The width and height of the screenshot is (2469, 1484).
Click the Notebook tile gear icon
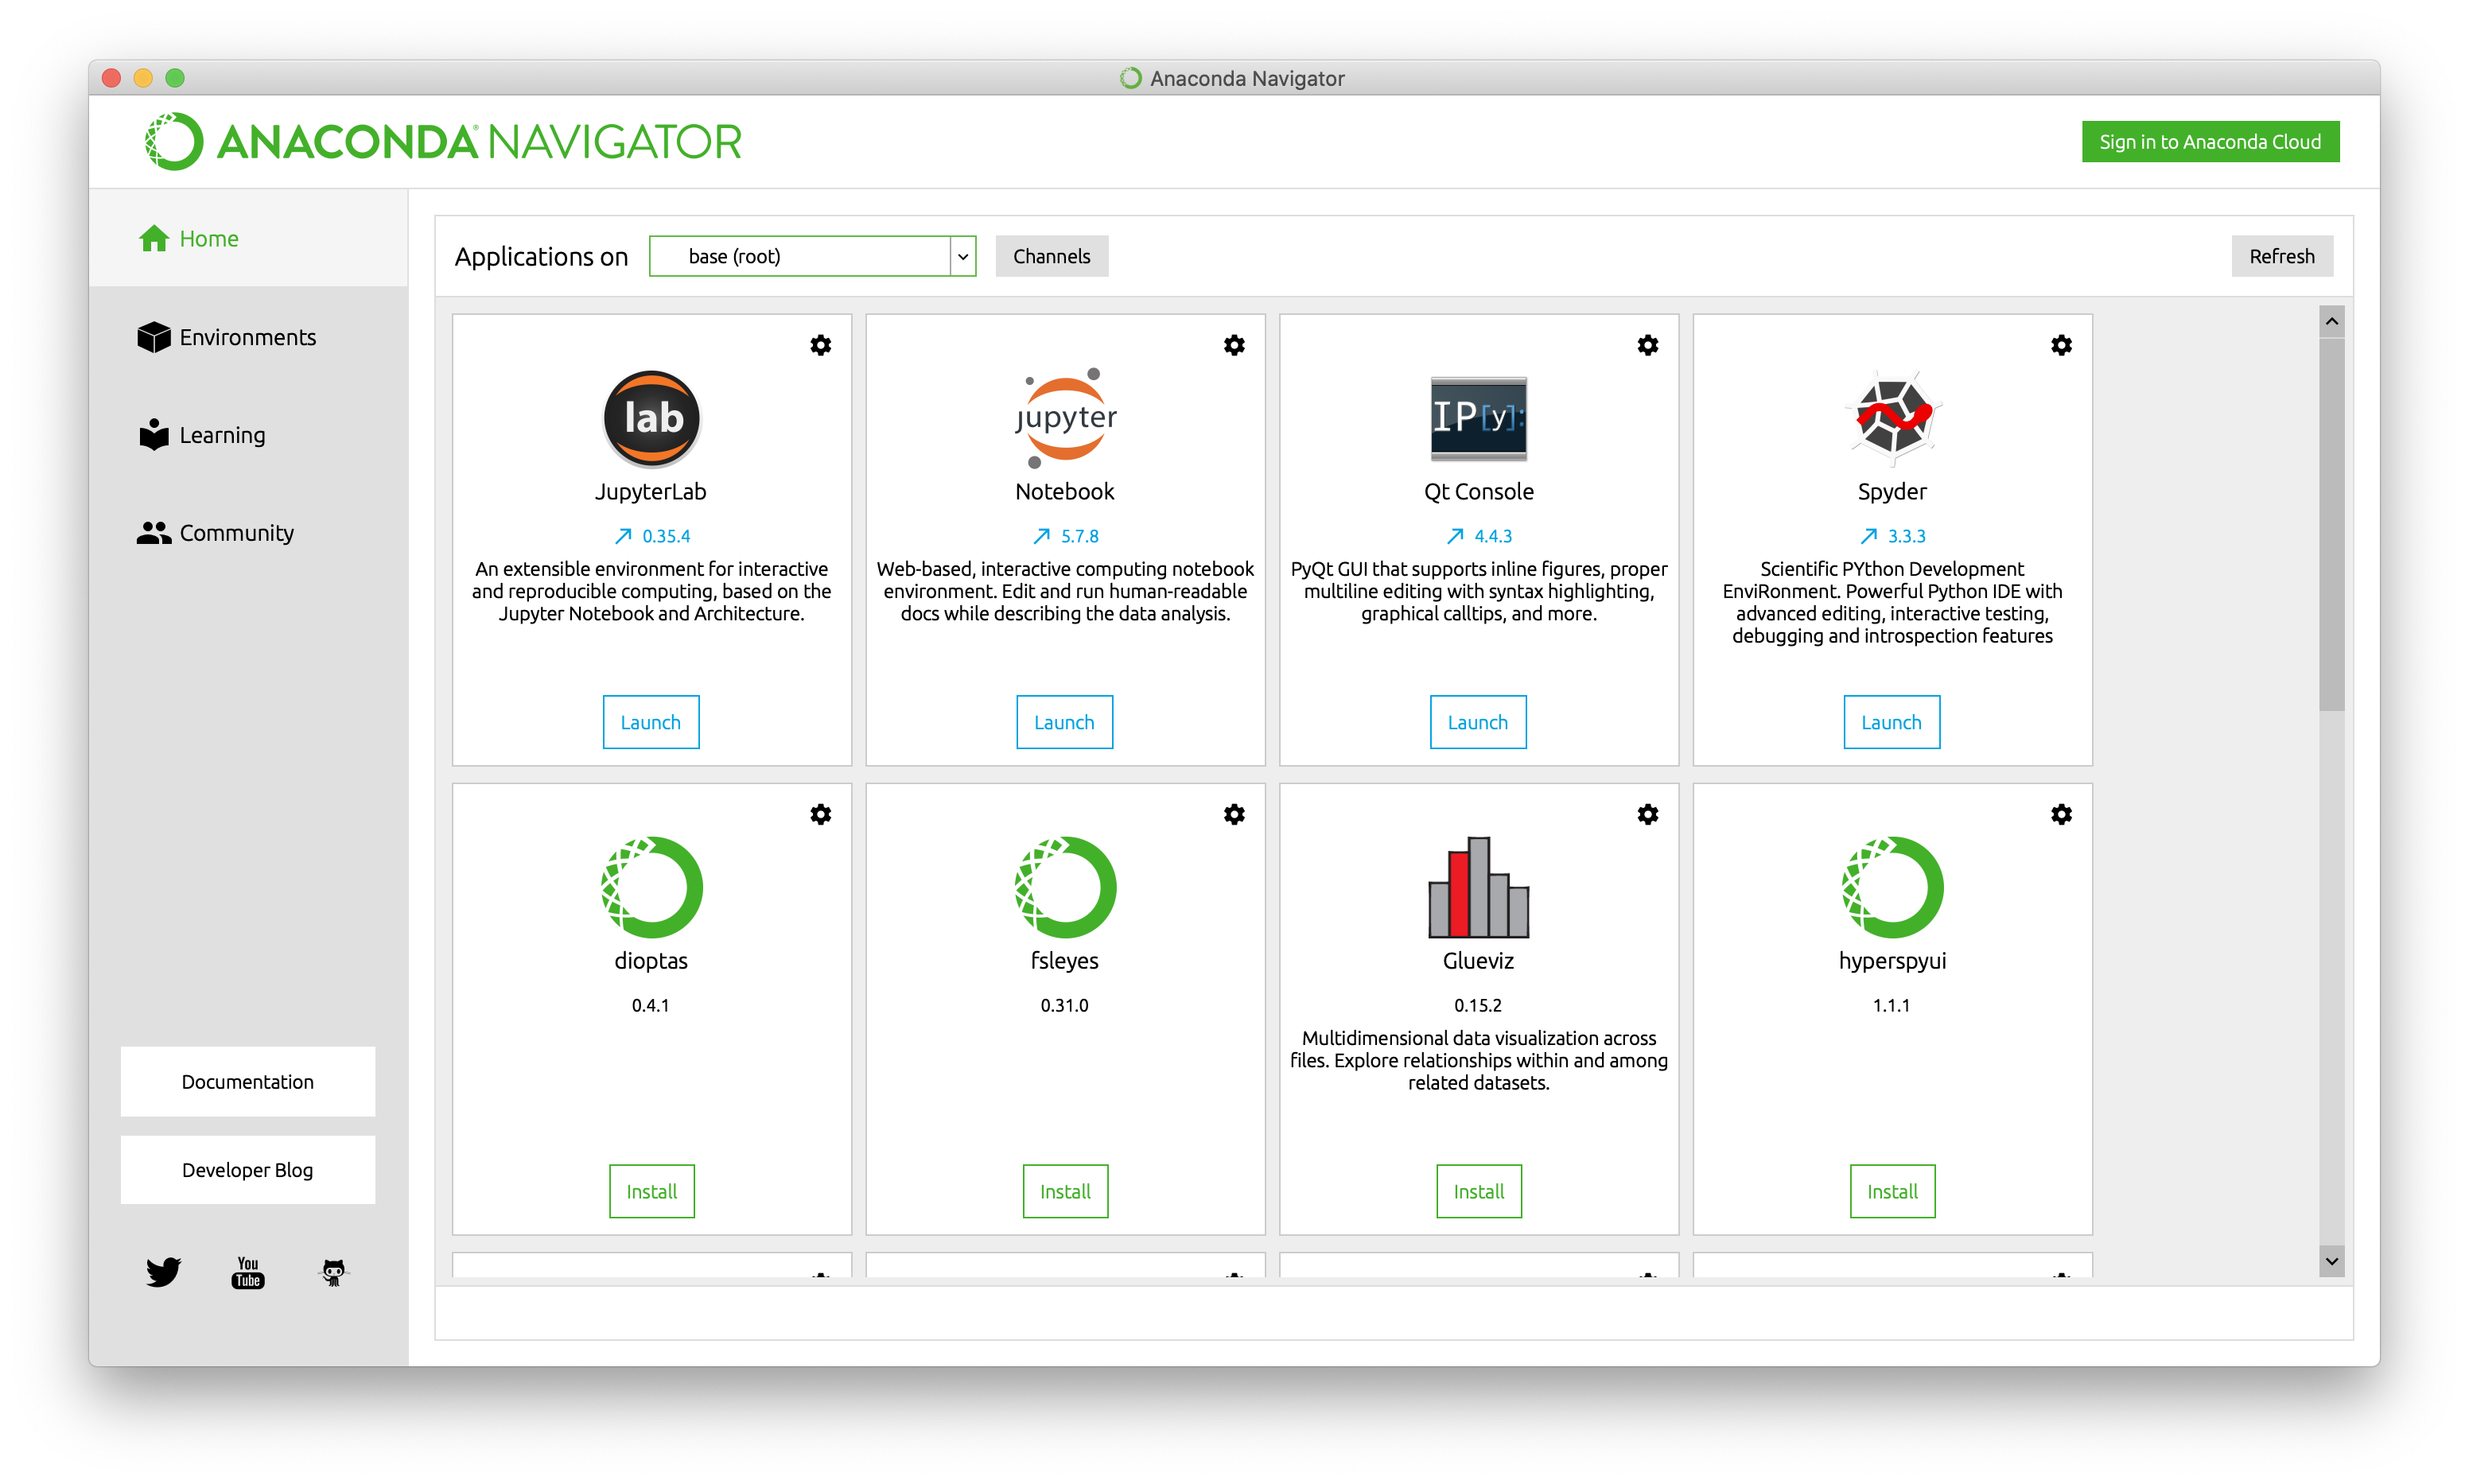point(1234,345)
